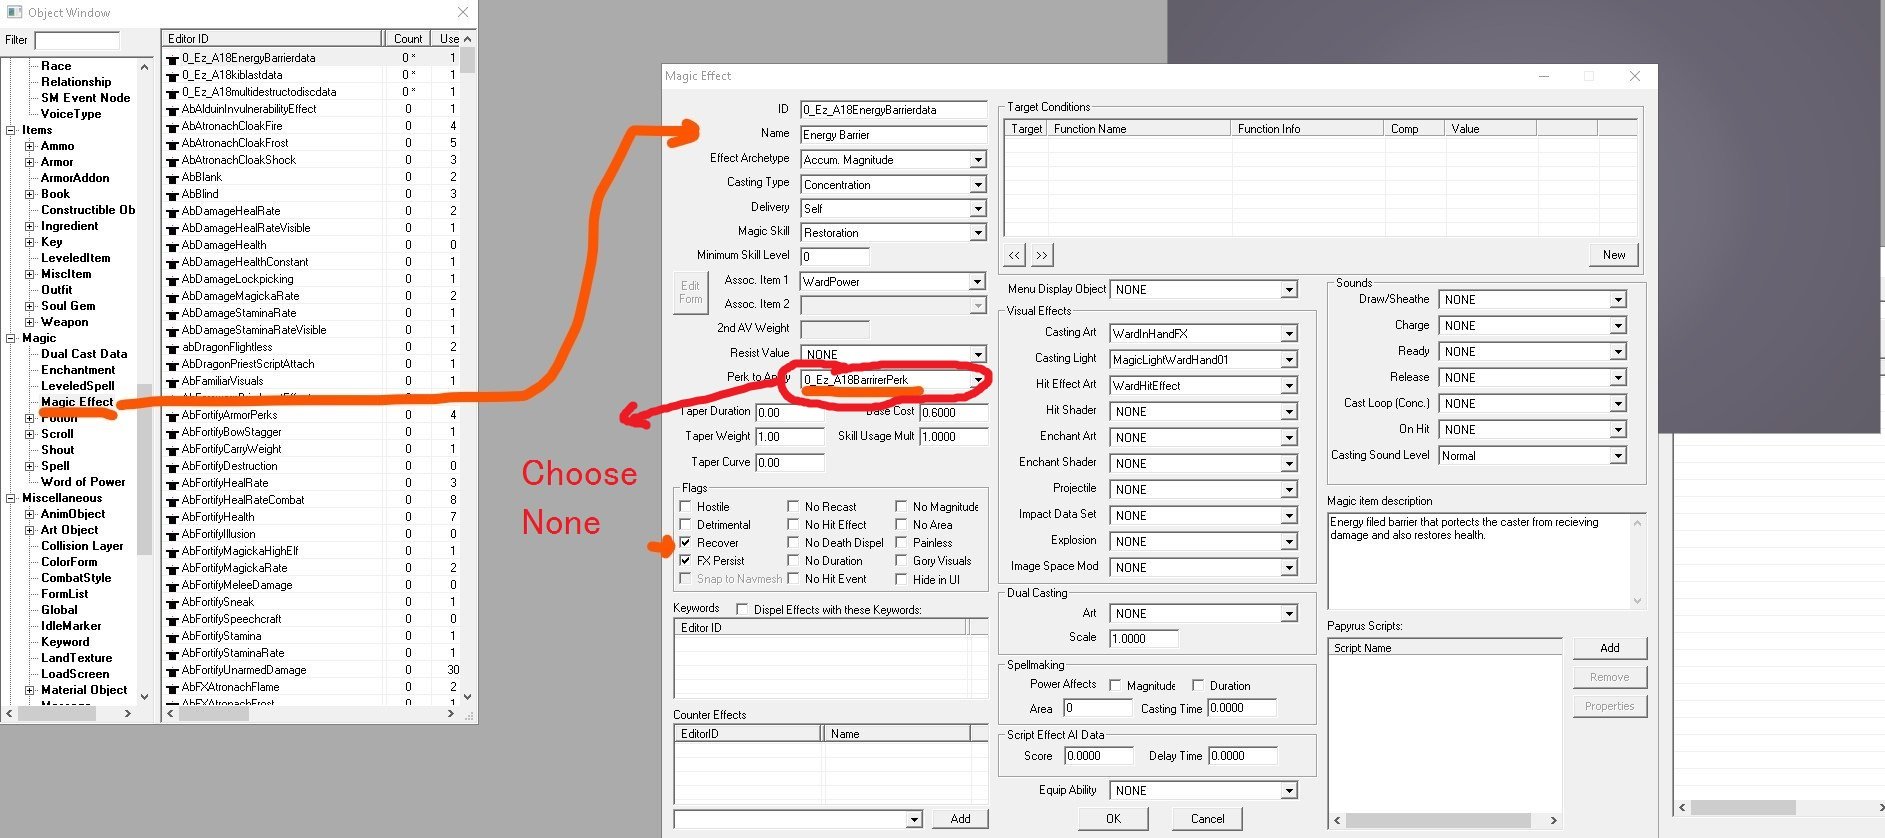Open the Casting Type dropdown
Viewport: 1885px width, 838px height.
(978, 185)
